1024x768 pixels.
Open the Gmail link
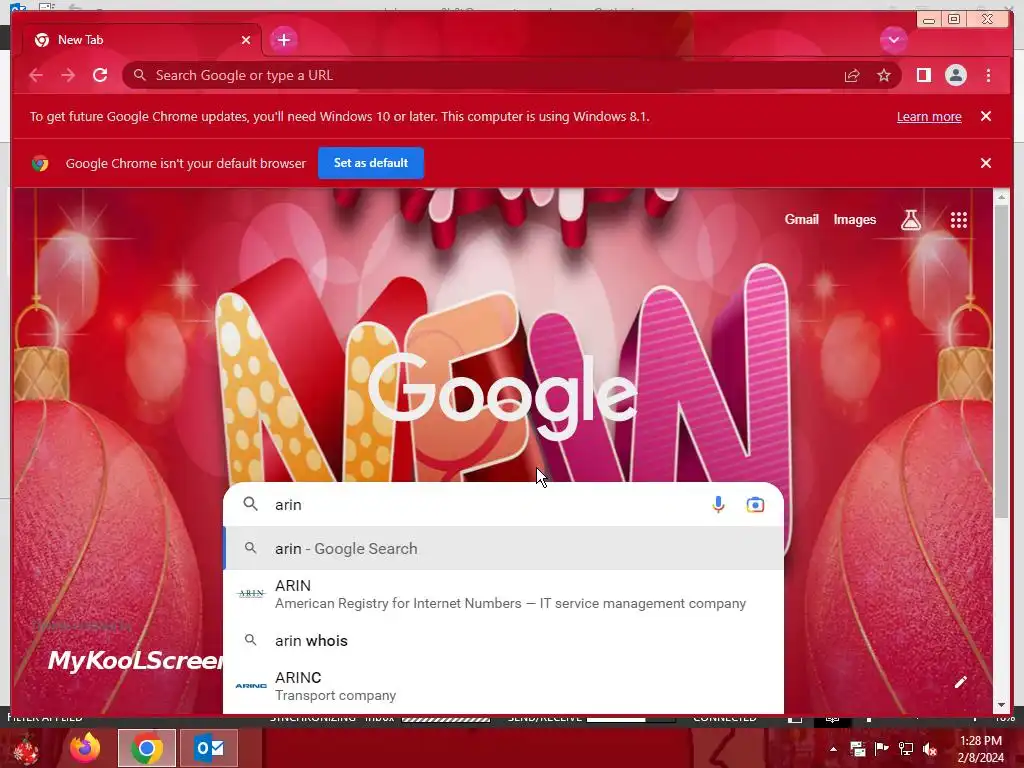(x=801, y=219)
